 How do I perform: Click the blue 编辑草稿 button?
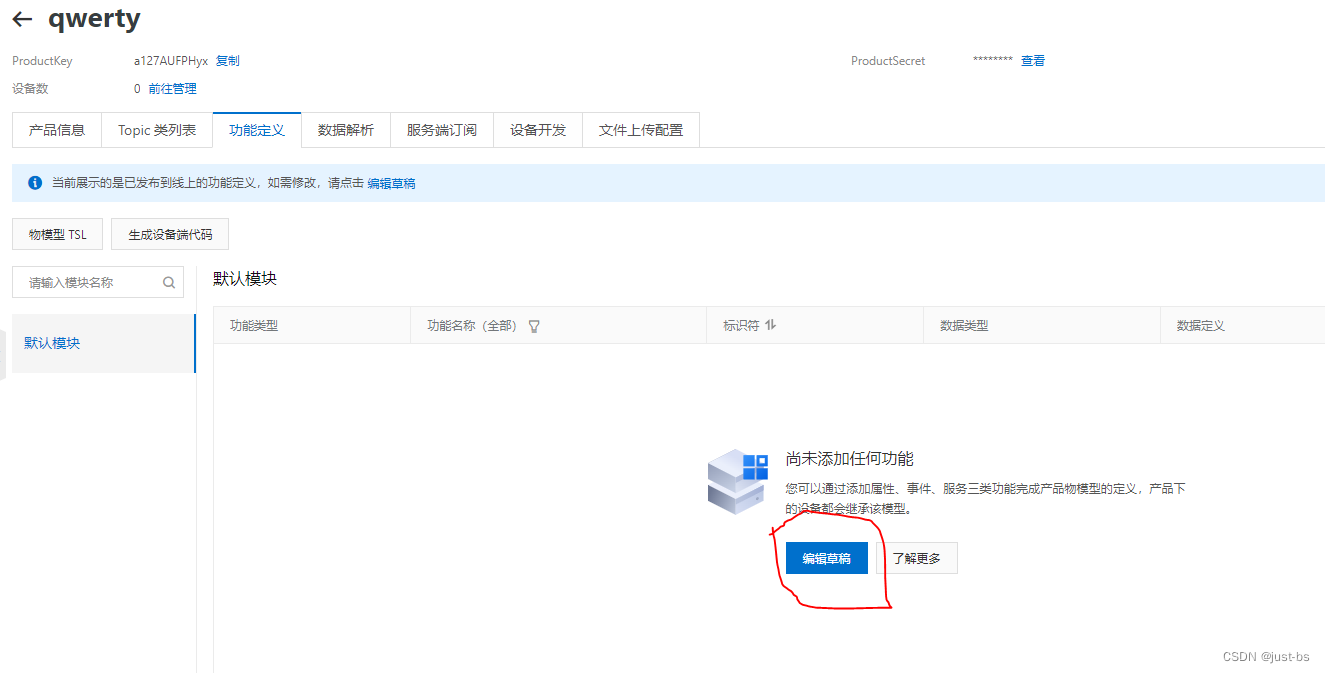click(827, 558)
